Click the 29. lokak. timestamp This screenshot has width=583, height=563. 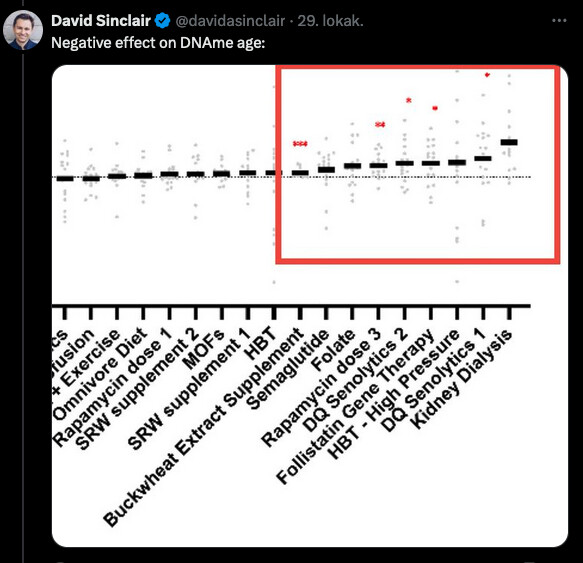pos(330,21)
